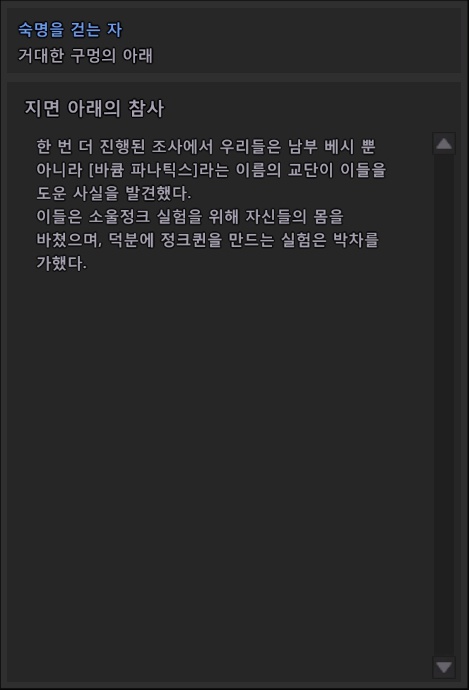Click the heading 지면 아래의 참사
Screen dimensions: 469x690
94,108
